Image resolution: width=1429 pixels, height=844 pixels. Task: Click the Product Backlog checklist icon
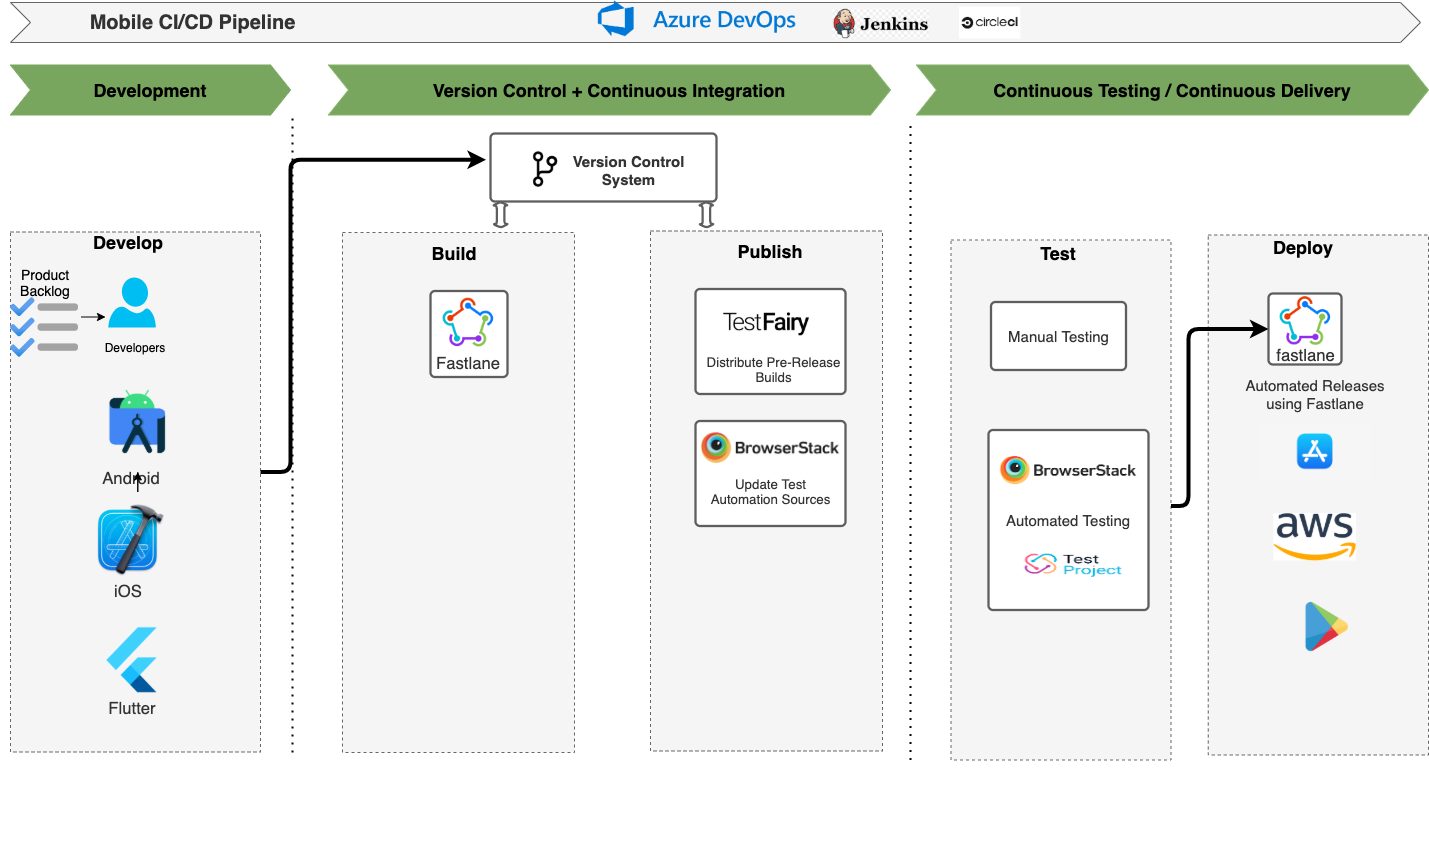tap(44, 327)
